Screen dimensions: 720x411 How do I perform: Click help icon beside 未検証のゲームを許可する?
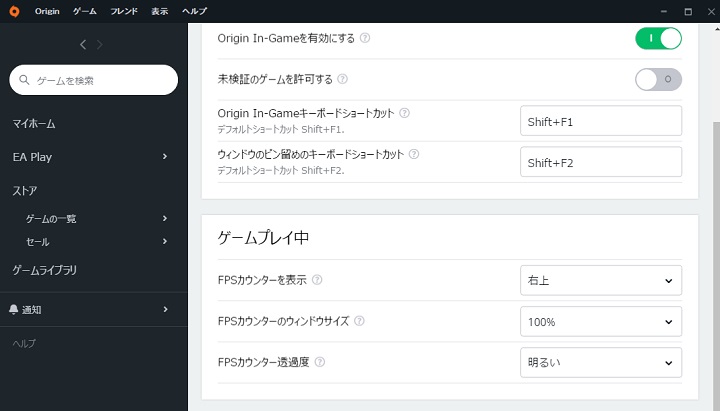click(343, 79)
